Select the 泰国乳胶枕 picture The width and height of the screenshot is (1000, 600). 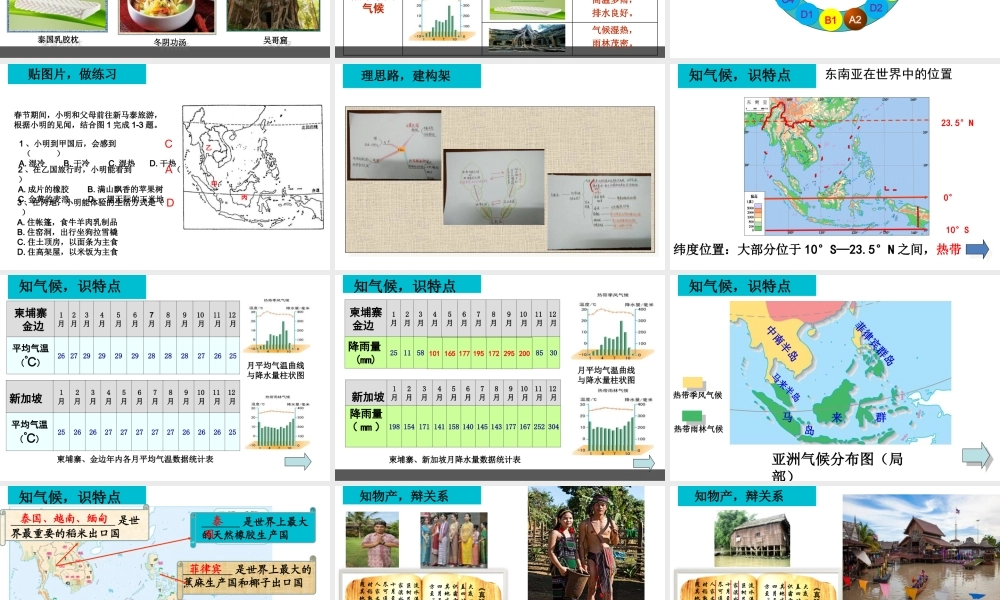[57, 15]
